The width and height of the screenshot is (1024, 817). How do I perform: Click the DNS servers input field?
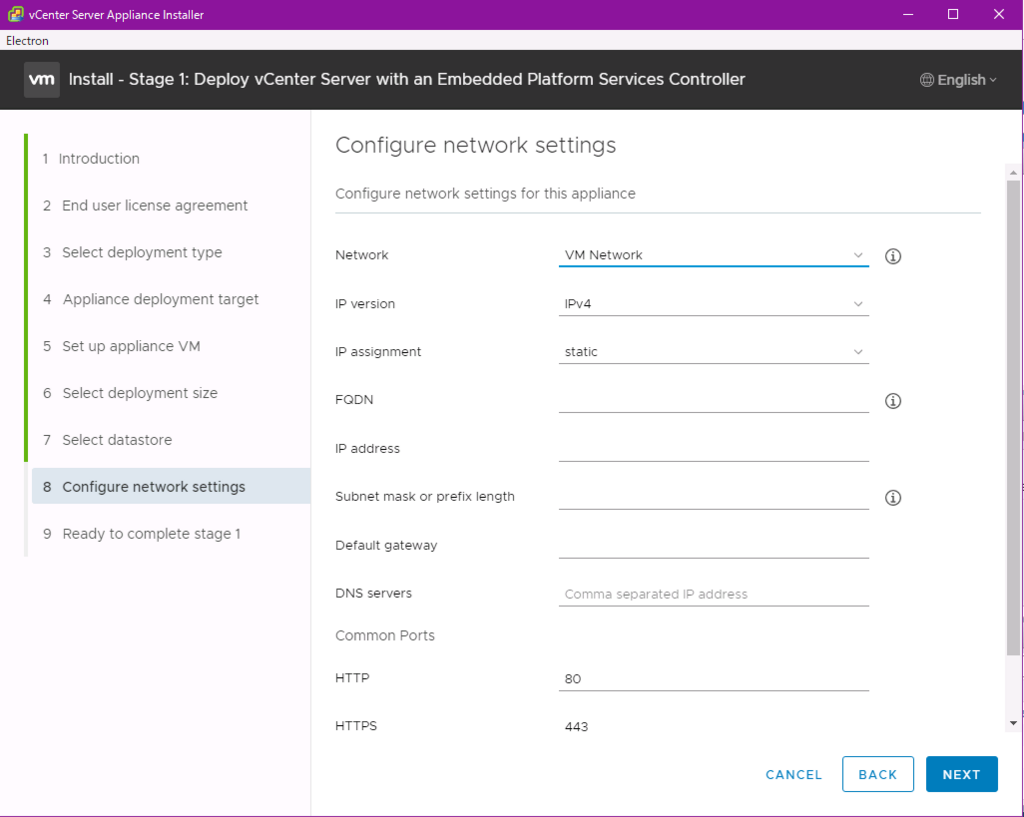point(713,594)
